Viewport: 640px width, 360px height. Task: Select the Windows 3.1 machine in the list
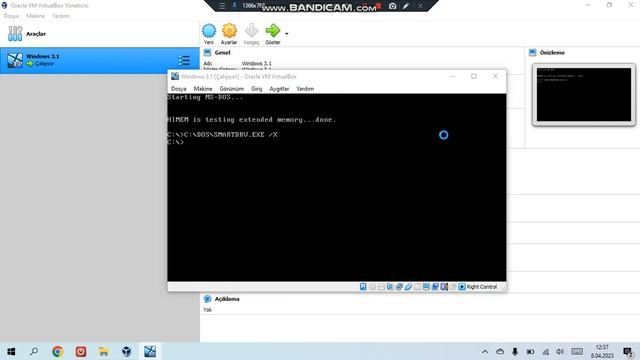pyautogui.click(x=100, y=60)
